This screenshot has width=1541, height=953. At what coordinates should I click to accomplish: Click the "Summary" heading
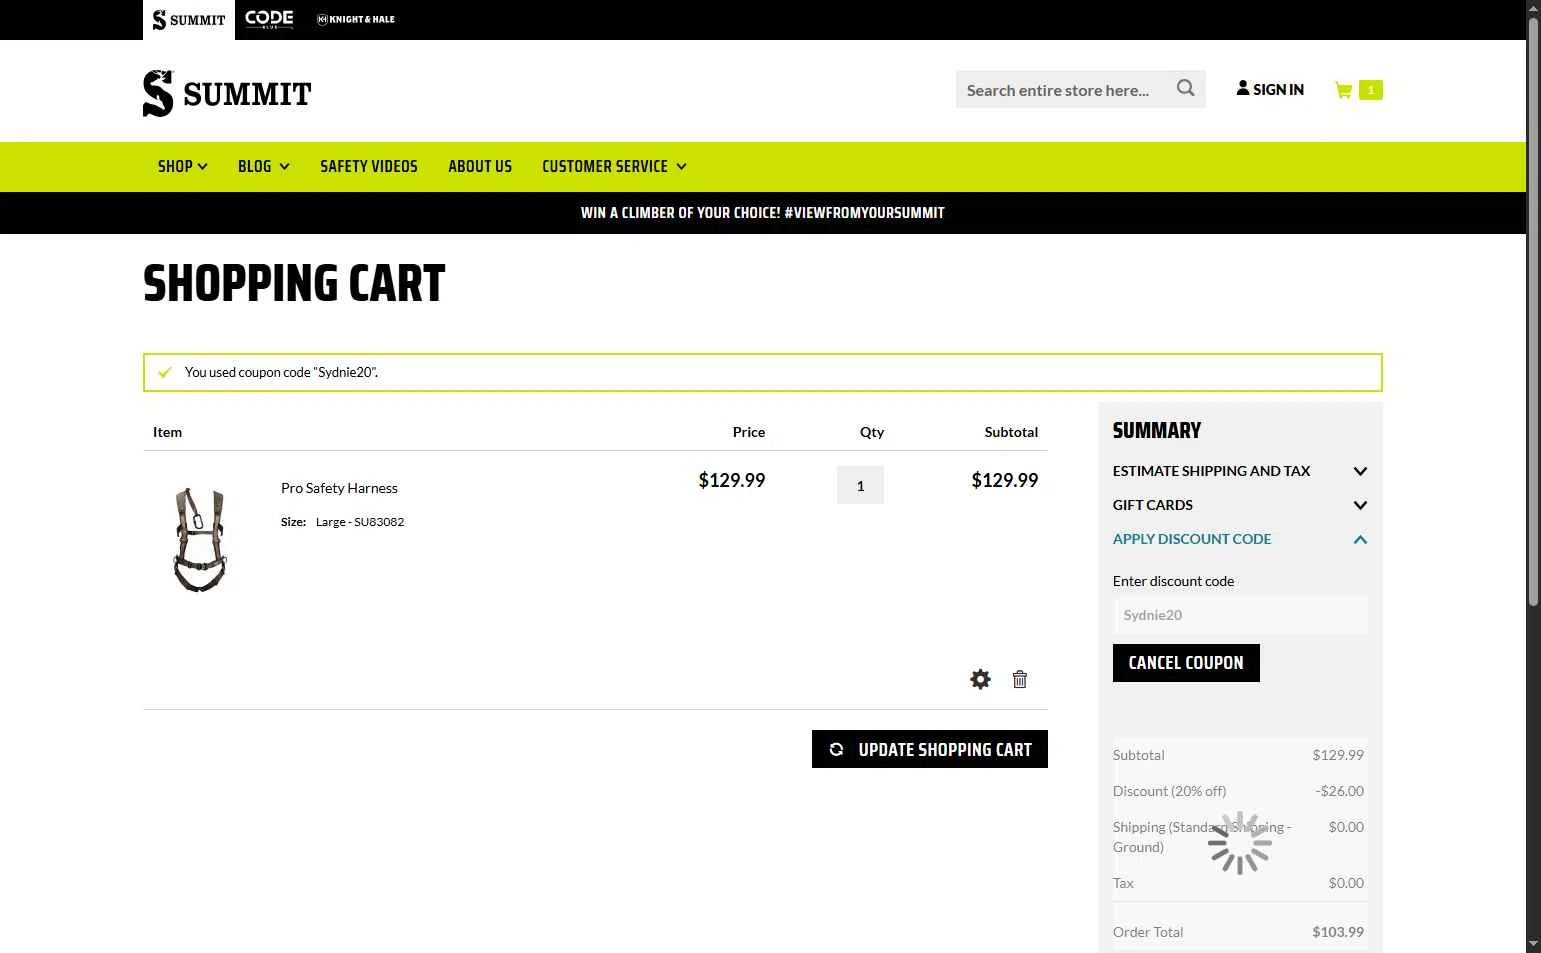pyautogui.click(x=1157, y=431)
